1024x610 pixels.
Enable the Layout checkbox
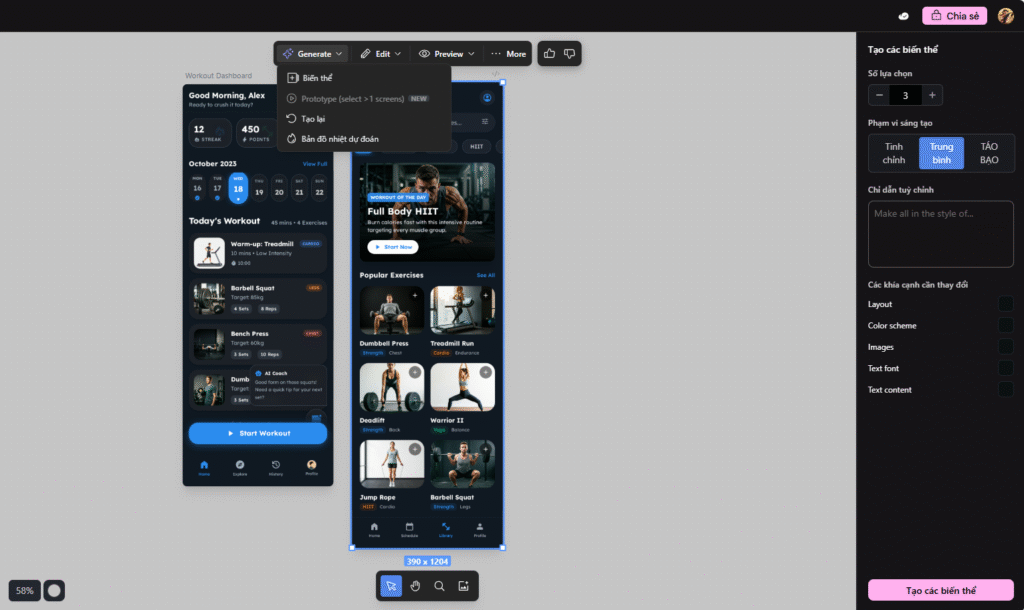coord(1005,304)
